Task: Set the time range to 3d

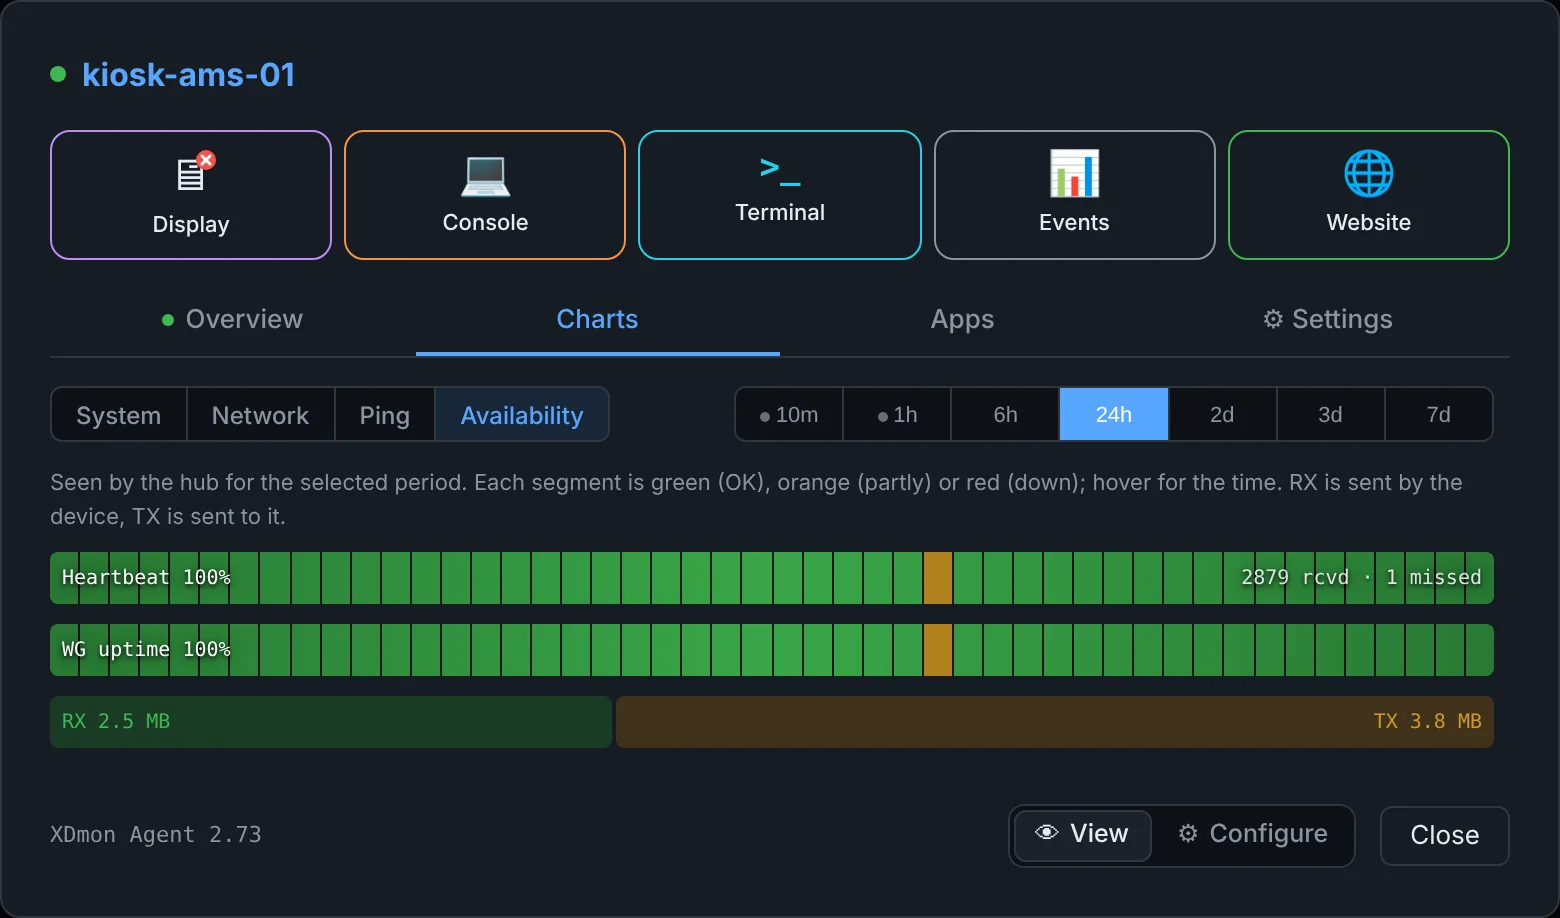Action: [1330, 415]
